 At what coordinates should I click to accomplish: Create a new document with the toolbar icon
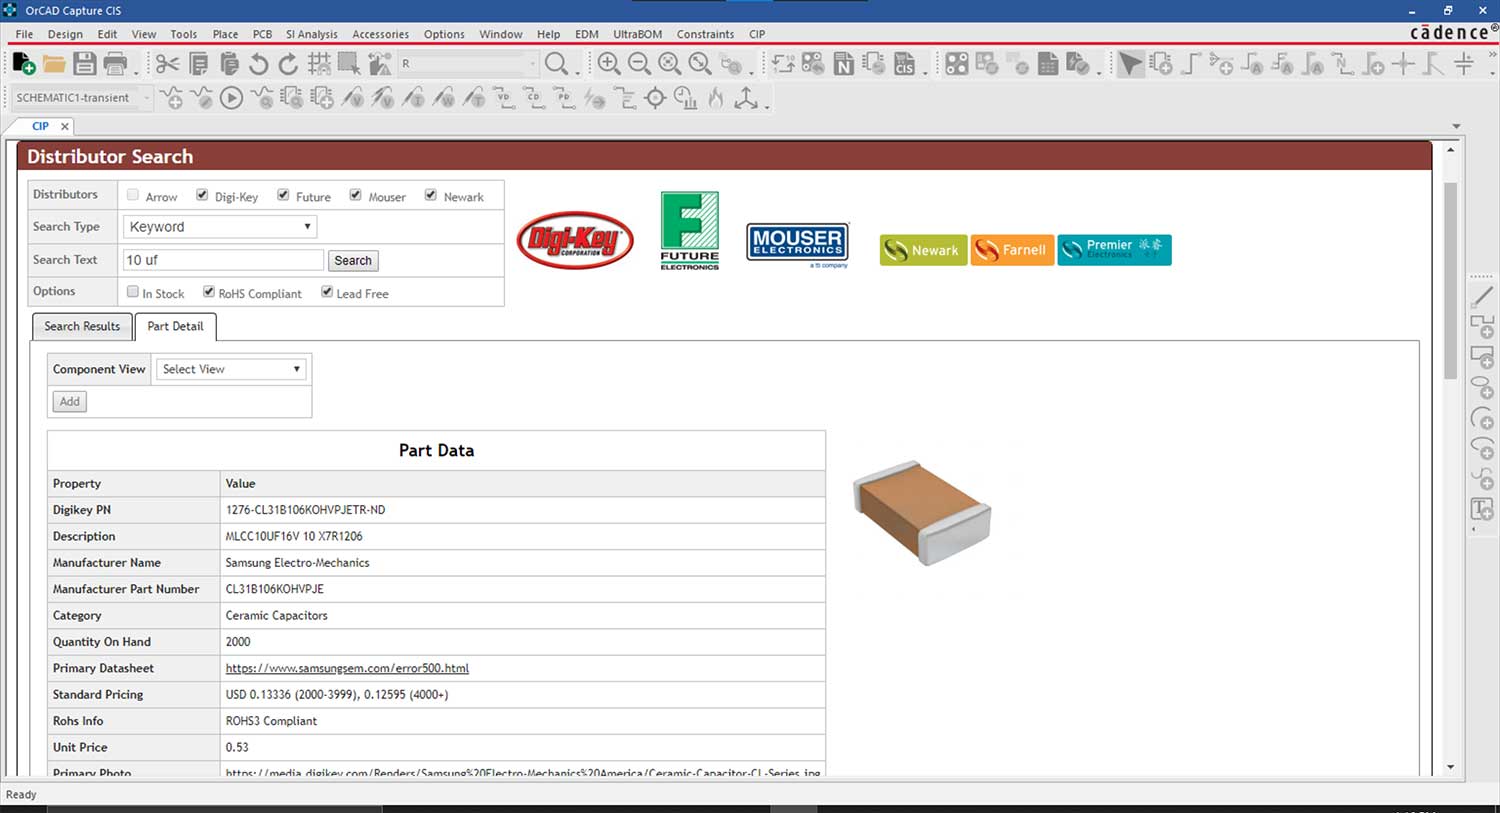tap(24, 64)
